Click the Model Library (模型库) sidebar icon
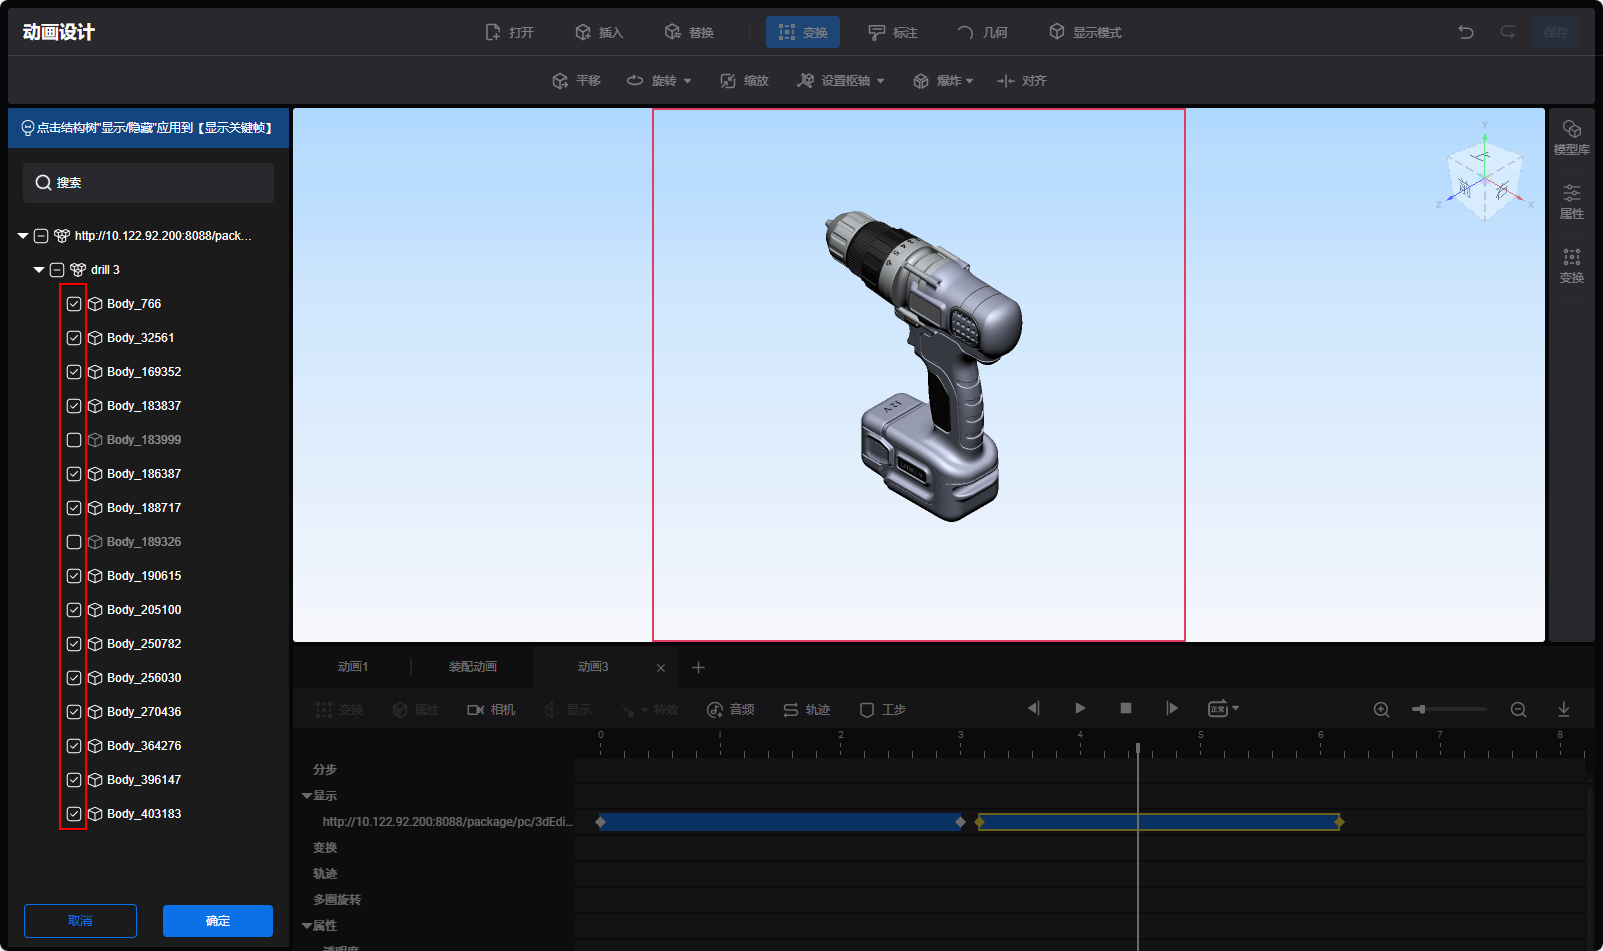1603x951 pixels. (1571, 137)
